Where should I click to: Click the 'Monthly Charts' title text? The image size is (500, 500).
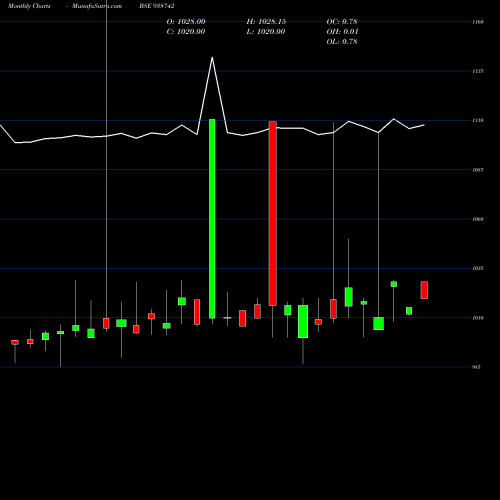pyautogui.click(x=29, y=6)
